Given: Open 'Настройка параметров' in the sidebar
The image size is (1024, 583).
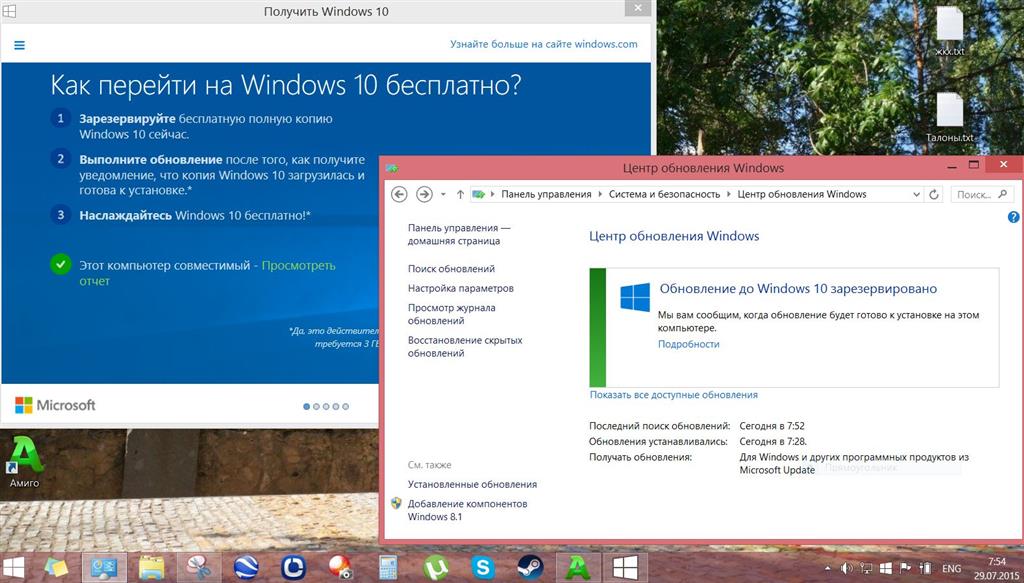Looking at the screenshot, I should point(460,288).
